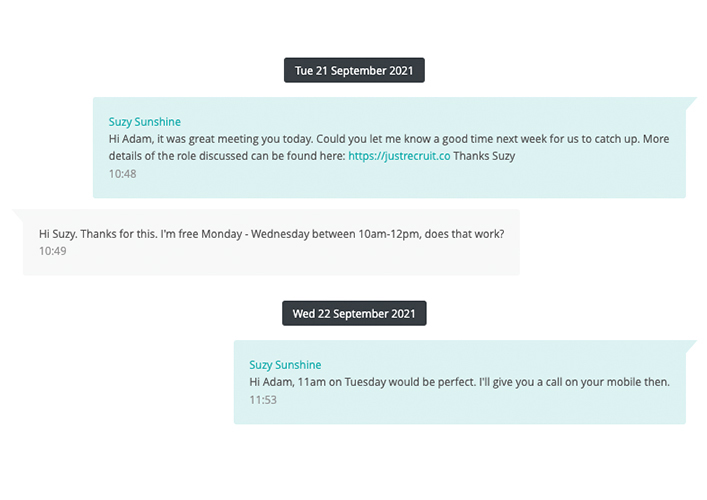
Task: Open the justrecruit.co link
Action: point(399,156)
